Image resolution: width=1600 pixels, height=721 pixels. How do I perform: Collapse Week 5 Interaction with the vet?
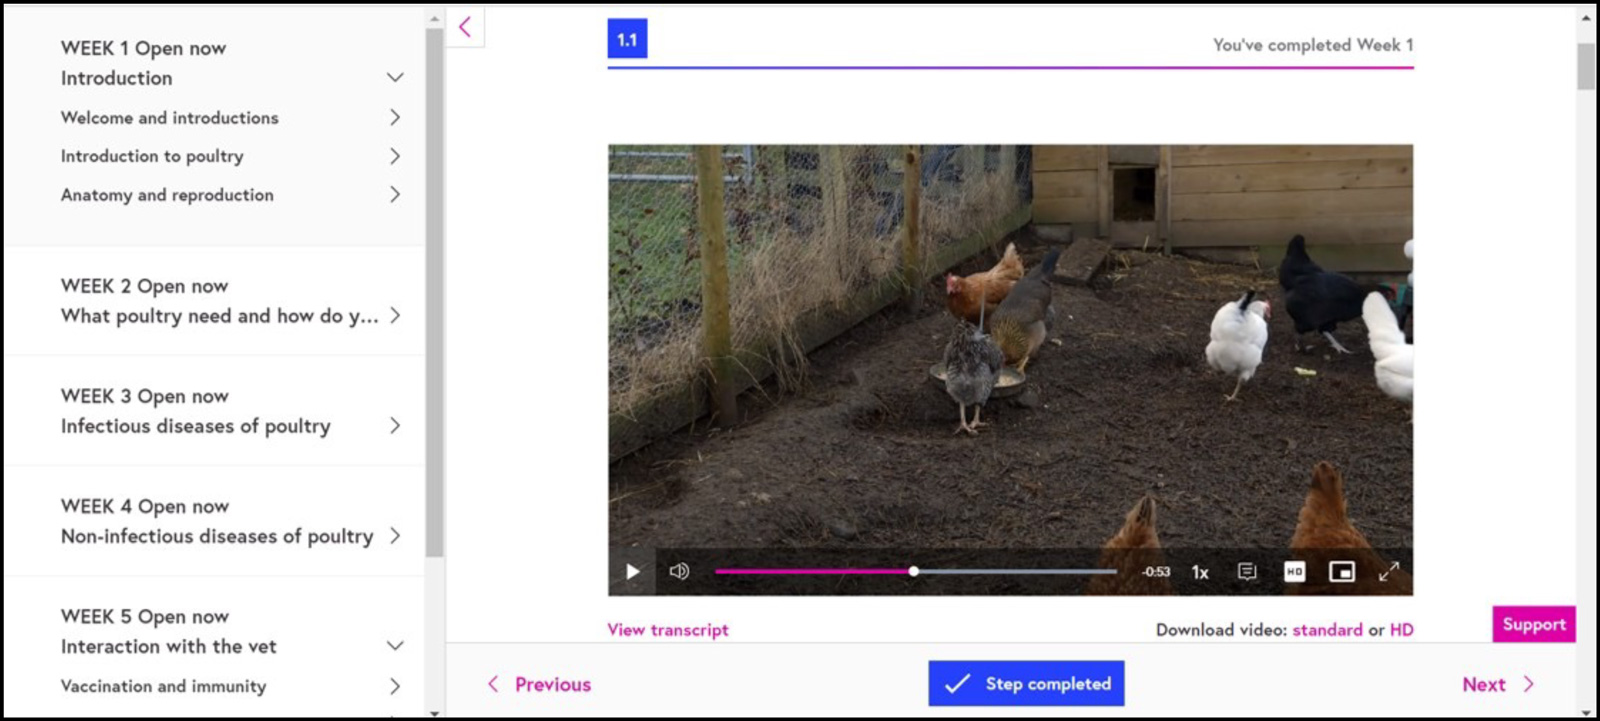click(395, 646)
